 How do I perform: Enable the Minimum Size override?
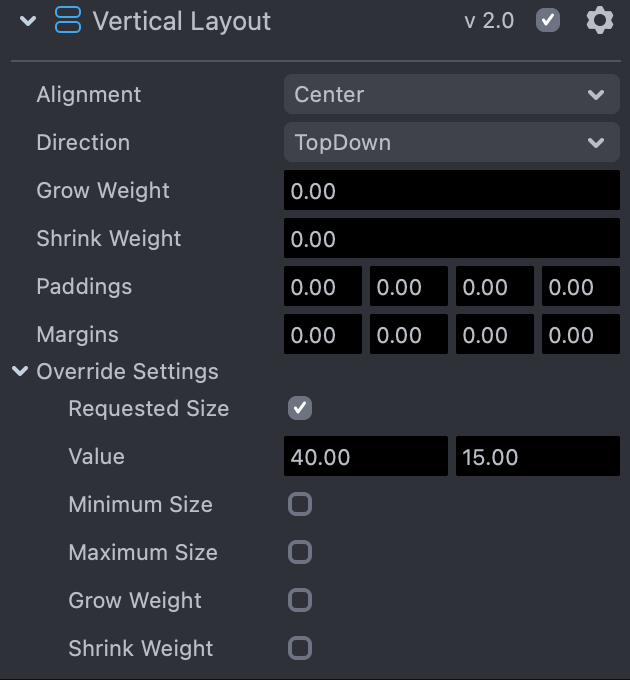pyautogui.click(x=300, y=504)
